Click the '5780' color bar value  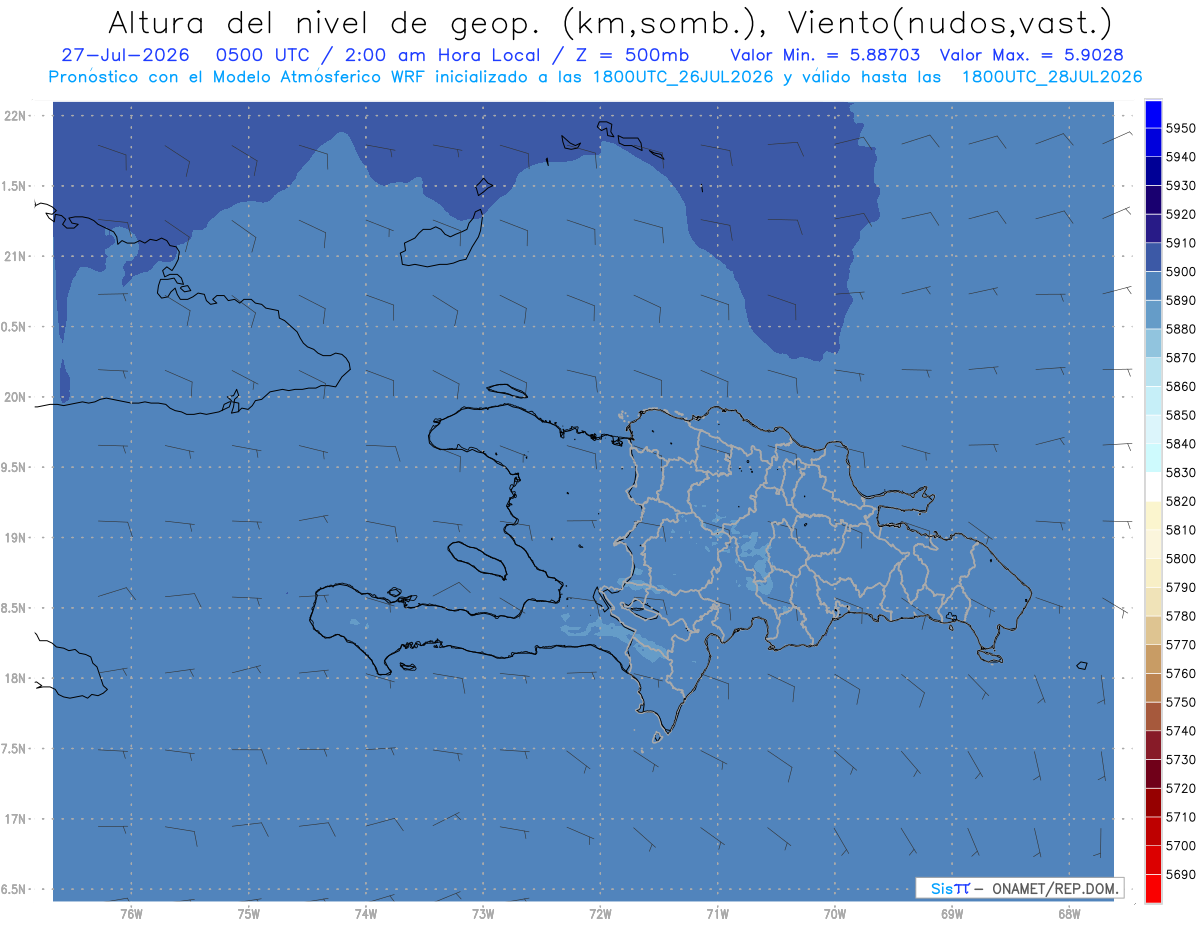pyautogui.click(x=1181, y=616)
